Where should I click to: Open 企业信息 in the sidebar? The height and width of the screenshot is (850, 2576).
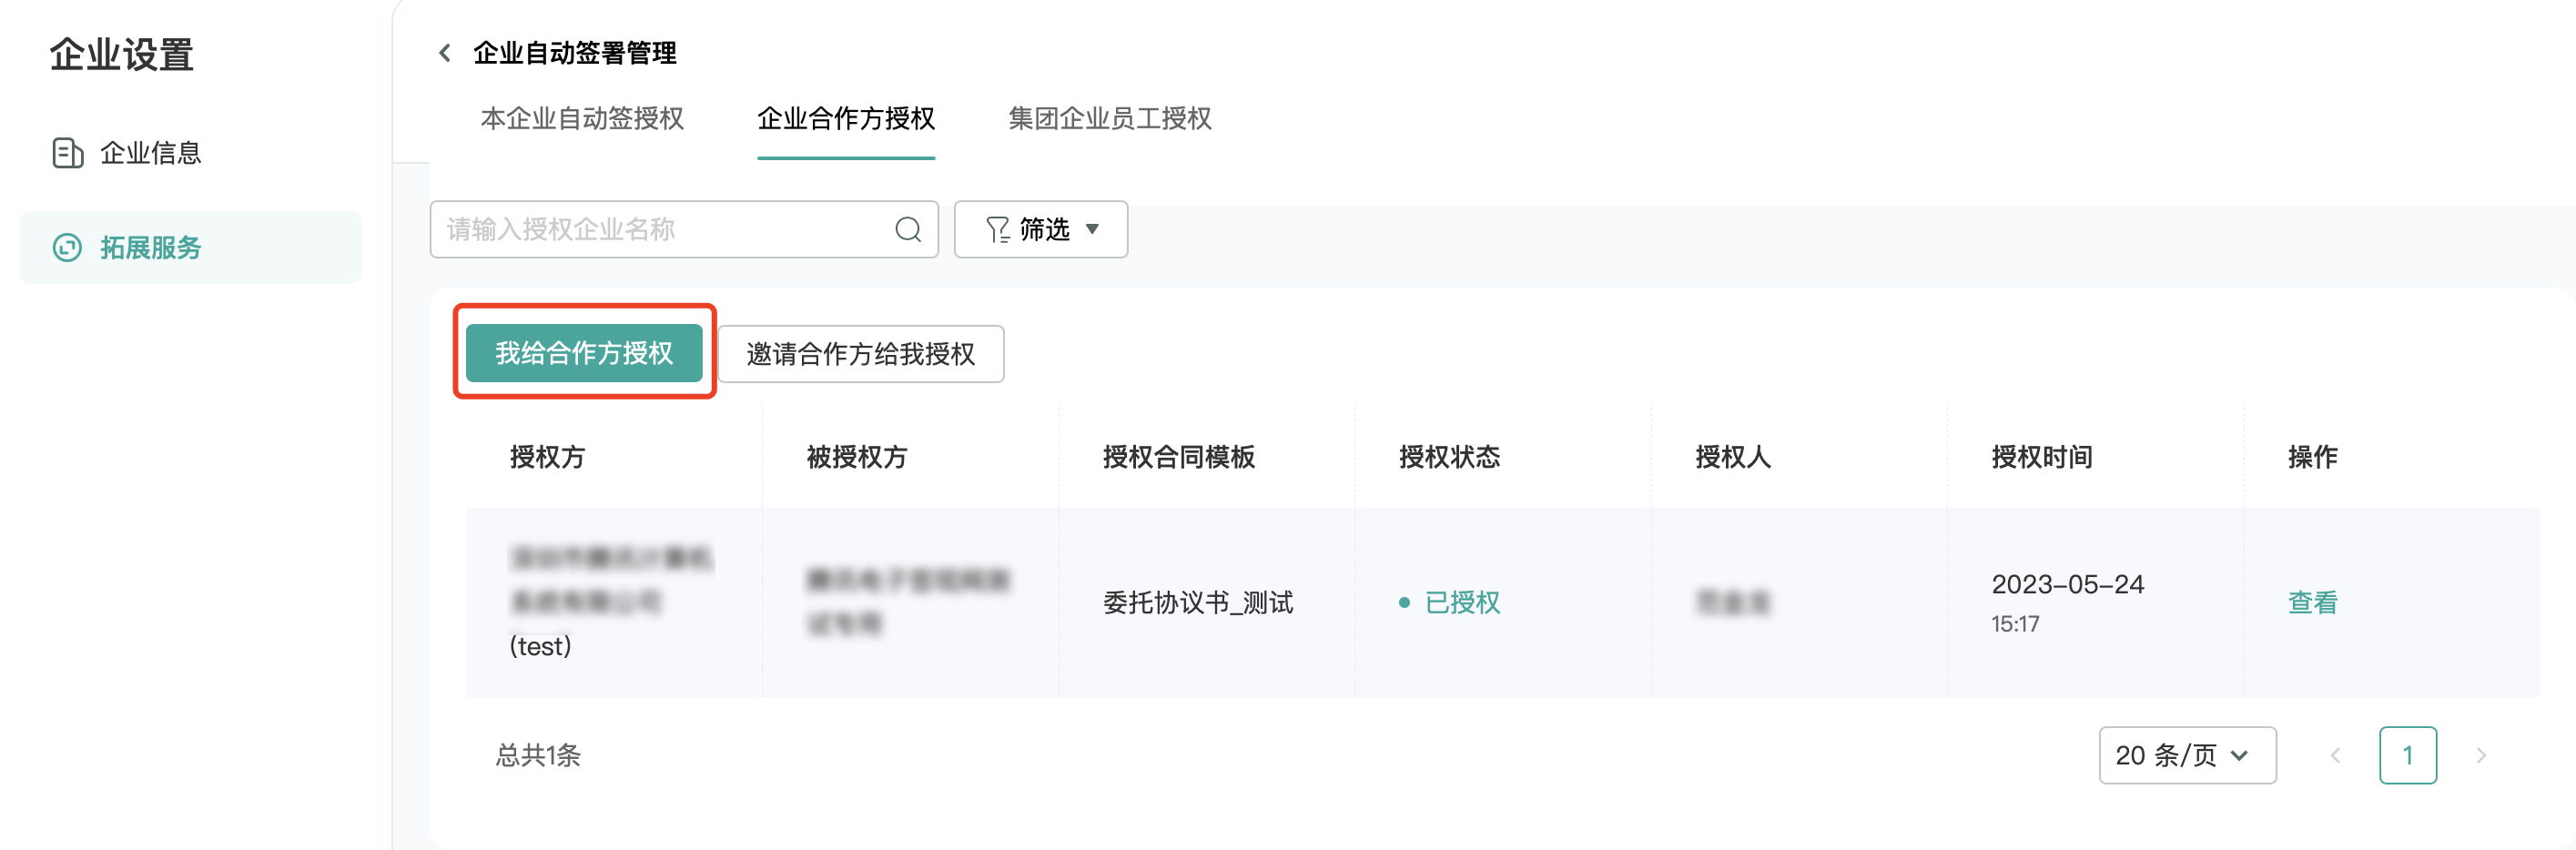[190, 153]
